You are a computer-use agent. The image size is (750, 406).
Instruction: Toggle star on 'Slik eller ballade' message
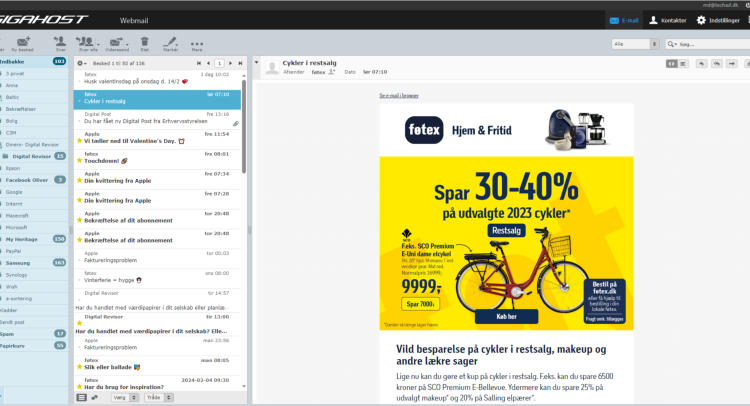(x=79, y=367)
